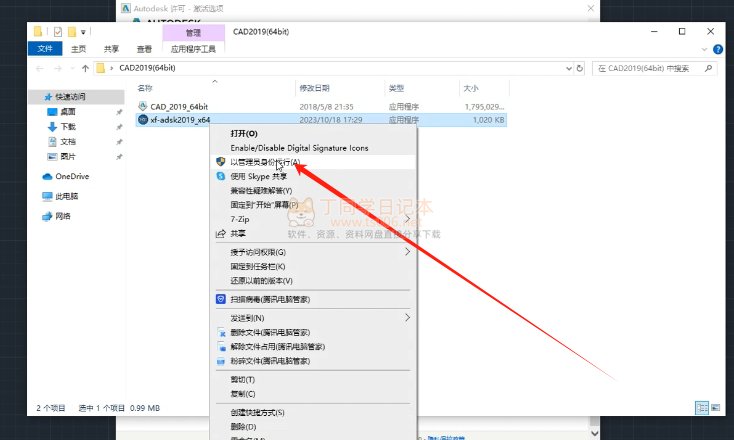The image size is (734, 440).
Task: Expand the 授予访问权限(G) submenu arrow
Action: tap(407, 252)
